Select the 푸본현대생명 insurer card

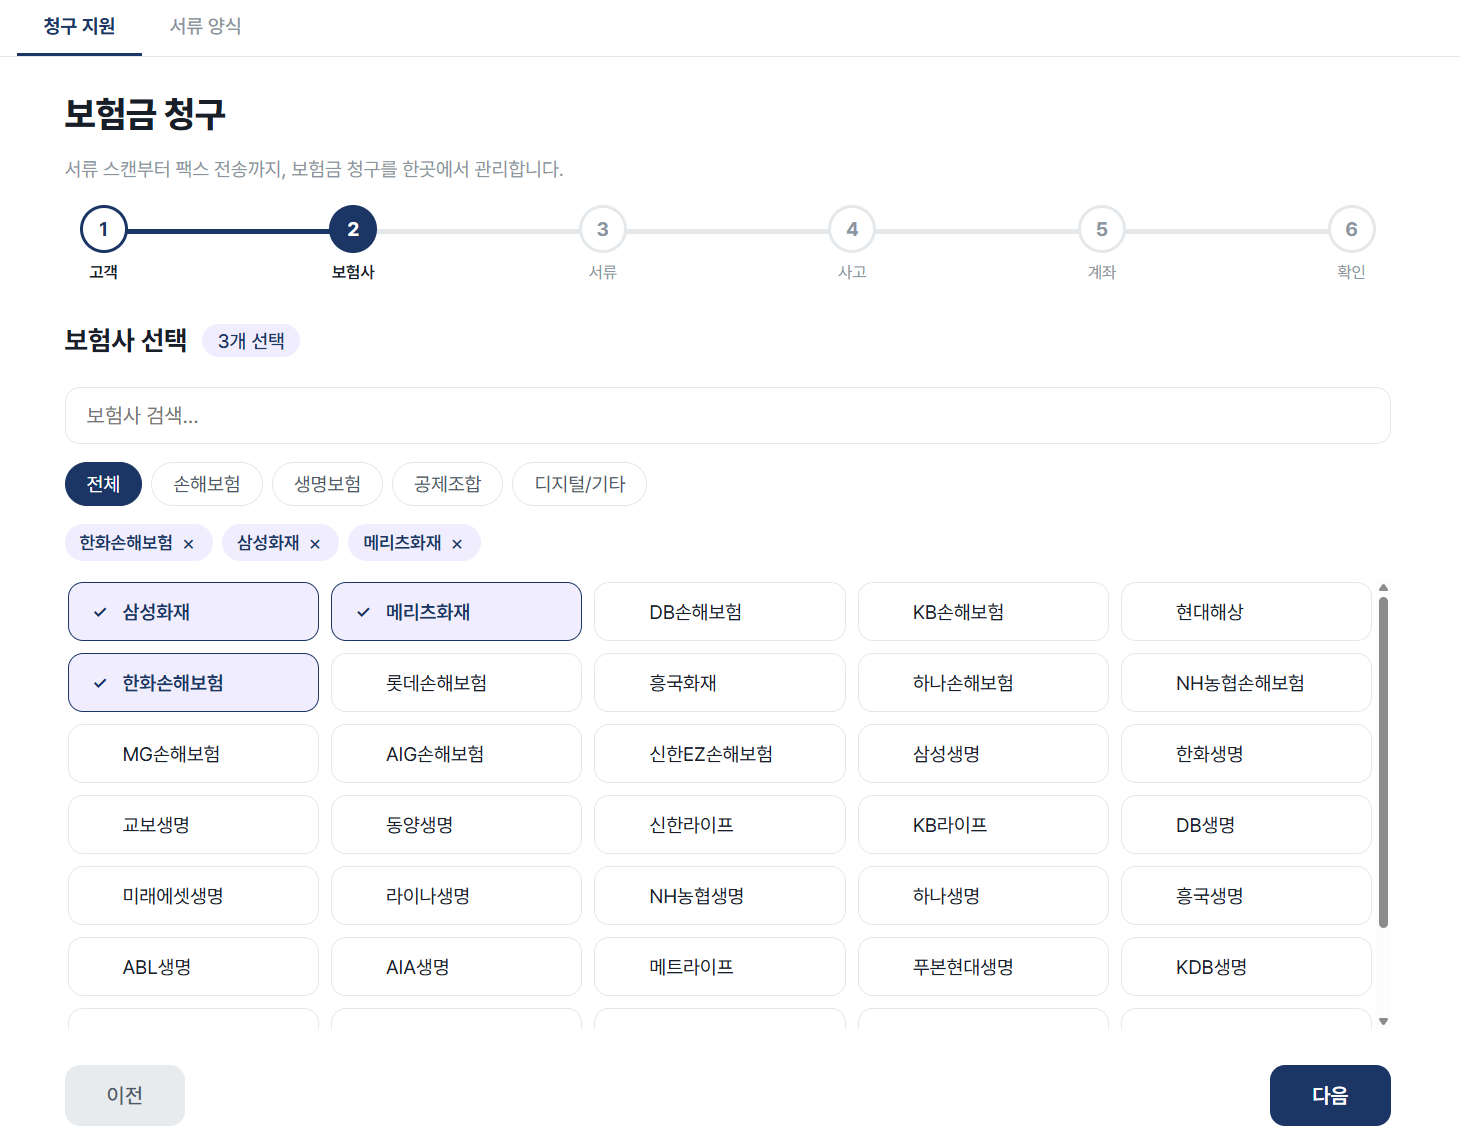click(x=983, y=967)
